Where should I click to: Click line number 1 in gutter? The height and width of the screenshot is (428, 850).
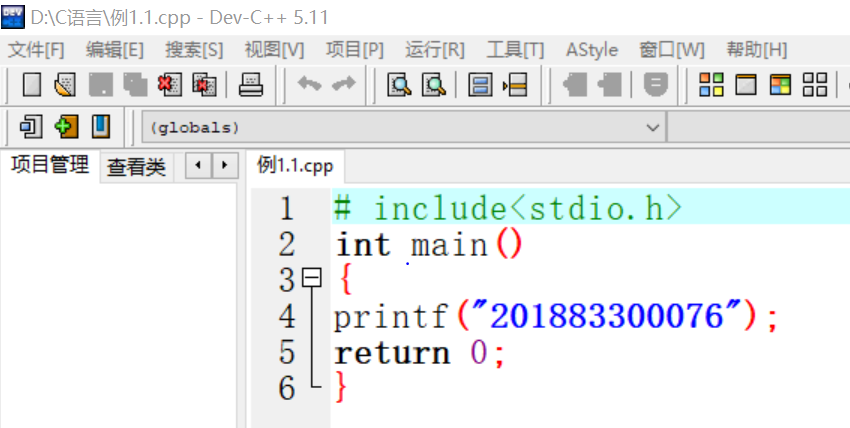click(x=287, y=208)
